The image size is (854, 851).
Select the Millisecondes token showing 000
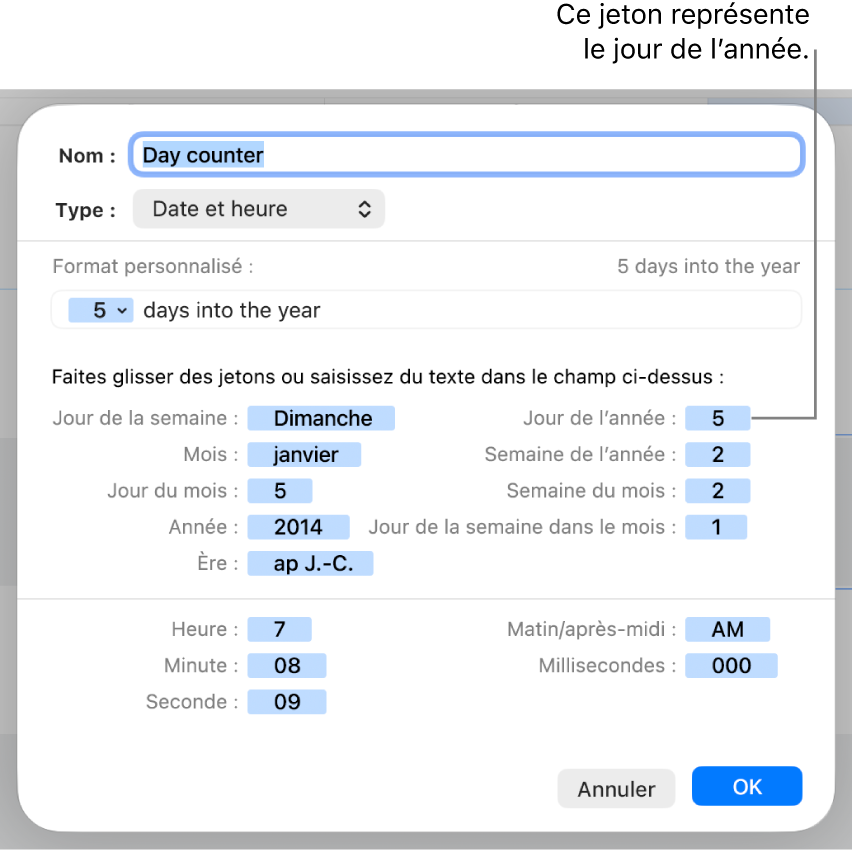click(x=731, y=665)
